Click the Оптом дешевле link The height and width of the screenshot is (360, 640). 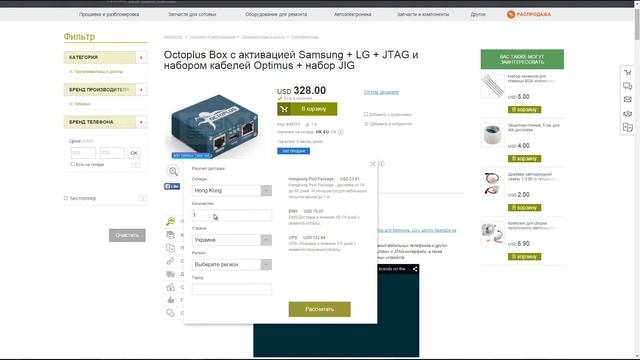[381, 92]
